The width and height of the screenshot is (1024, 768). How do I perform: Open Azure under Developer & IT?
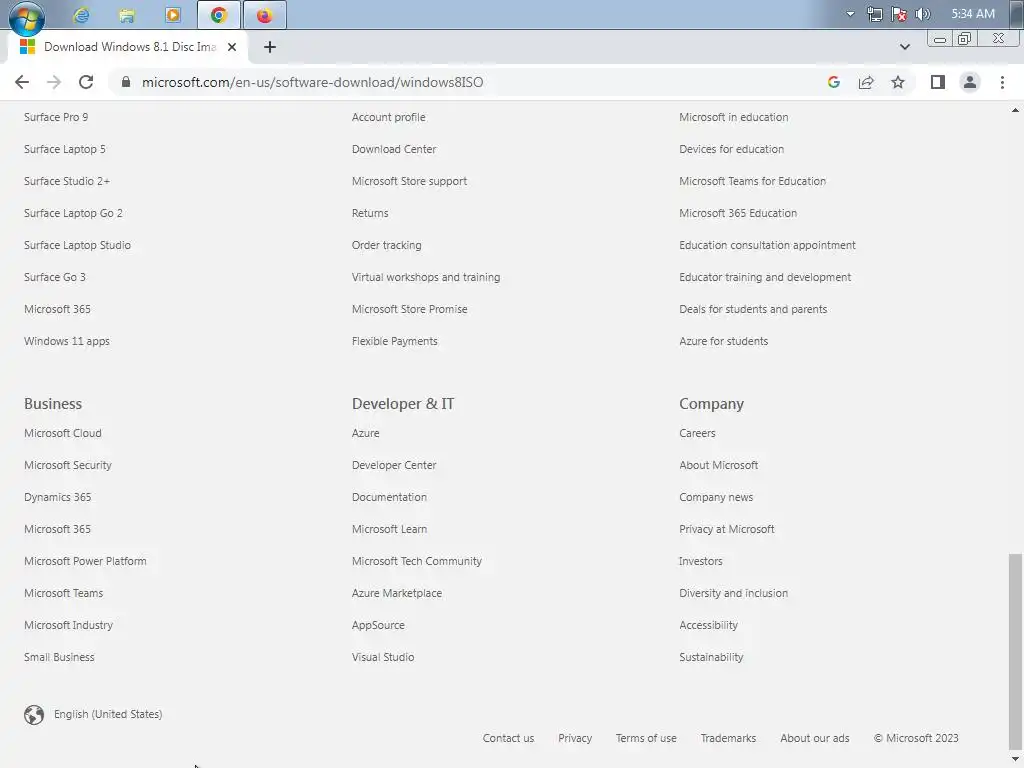366,434
